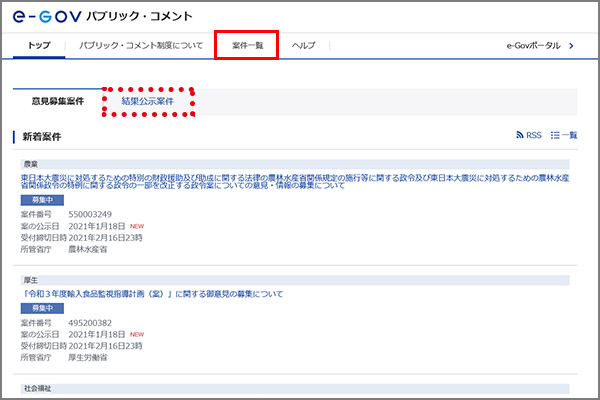The height and width of the screenshot is (400, 600).
Task: Click the chevron next to e-Govポータル
Action: [572, 46]
